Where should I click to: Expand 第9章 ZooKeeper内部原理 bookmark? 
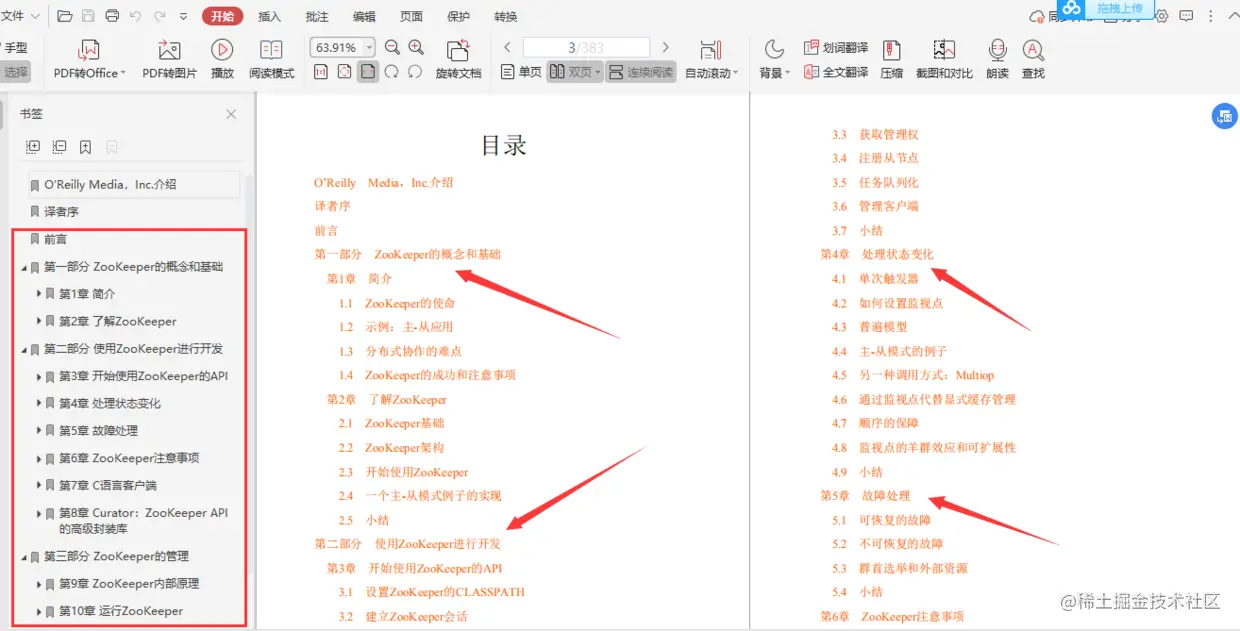[x=39, y=583]
